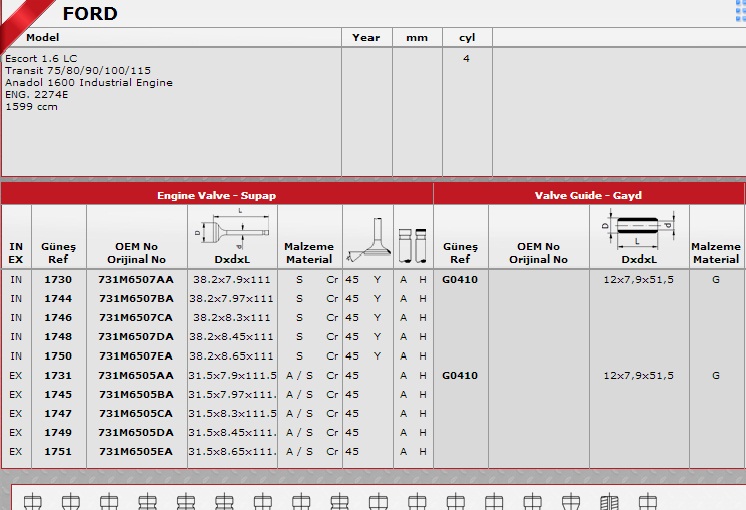Select OEM number 731M6507DA
The image size is (746, 510).
136,337
